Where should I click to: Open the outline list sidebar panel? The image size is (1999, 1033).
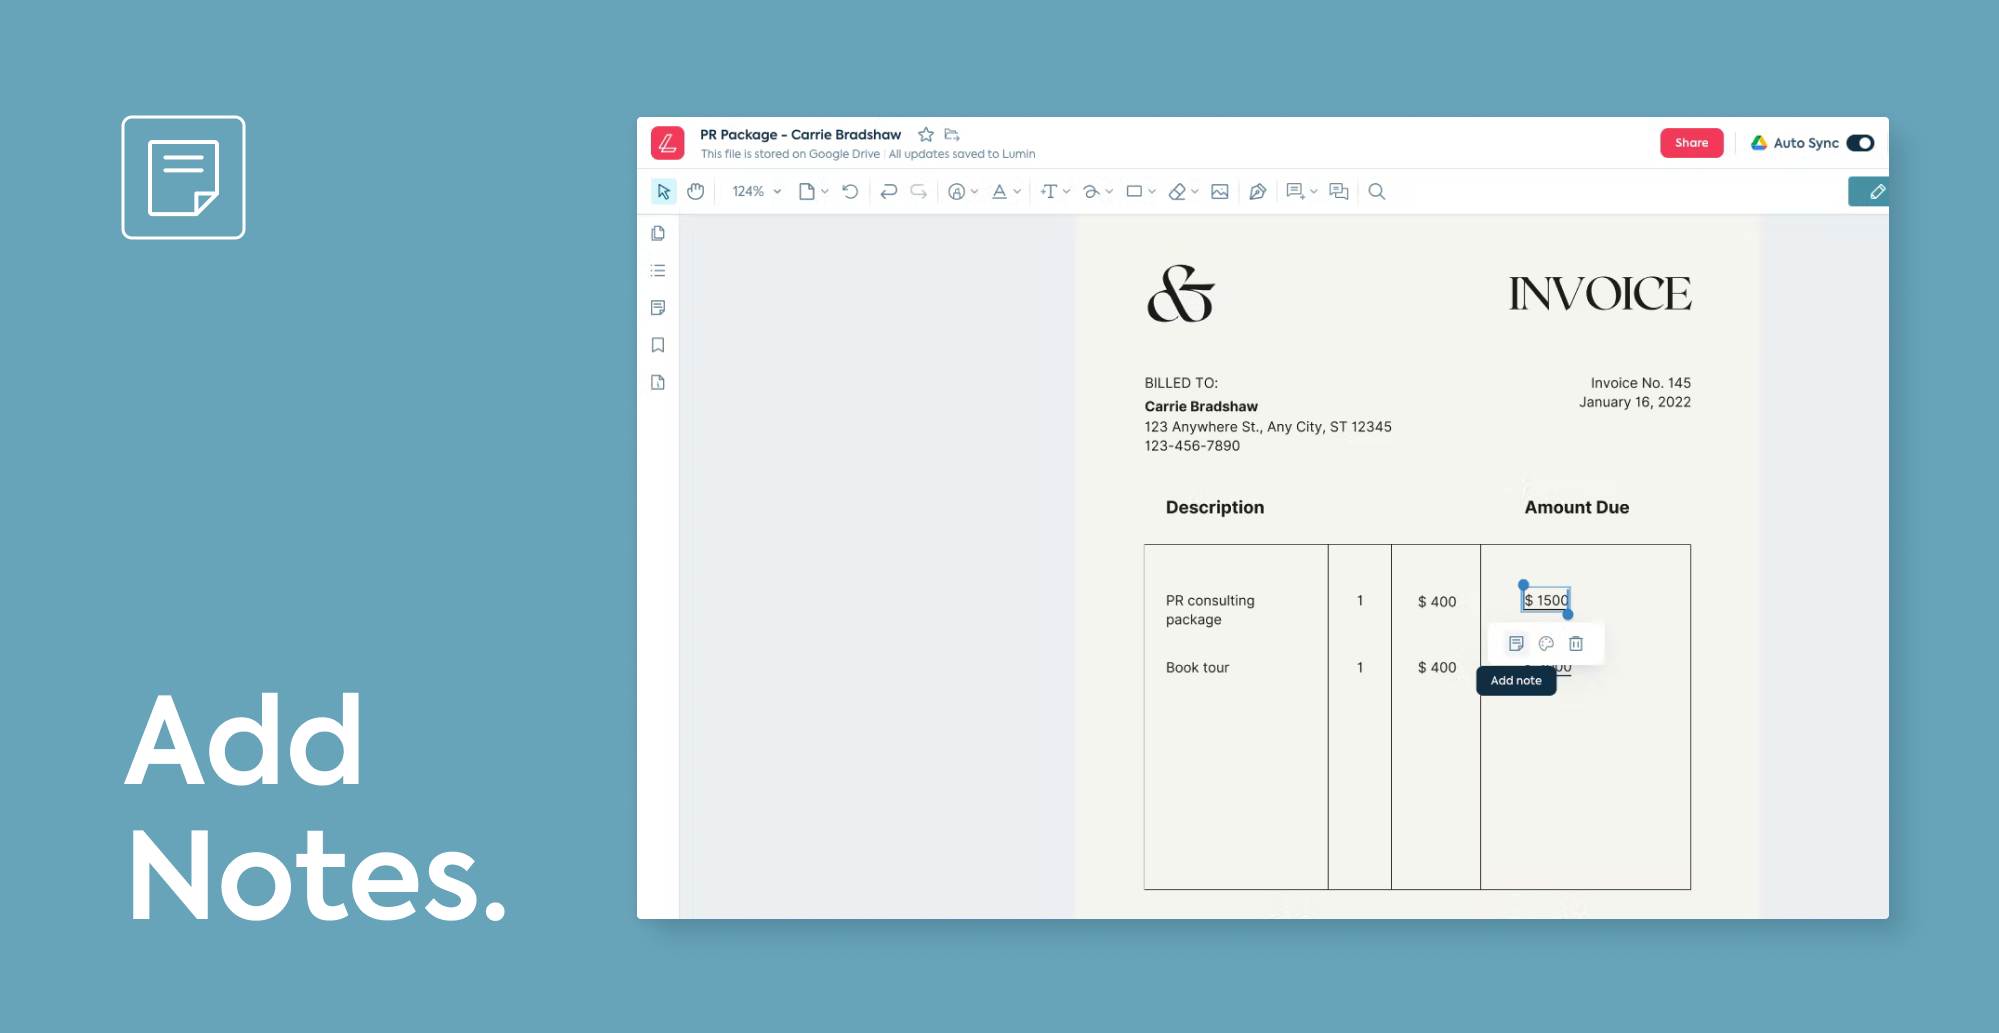pos(658,270)
